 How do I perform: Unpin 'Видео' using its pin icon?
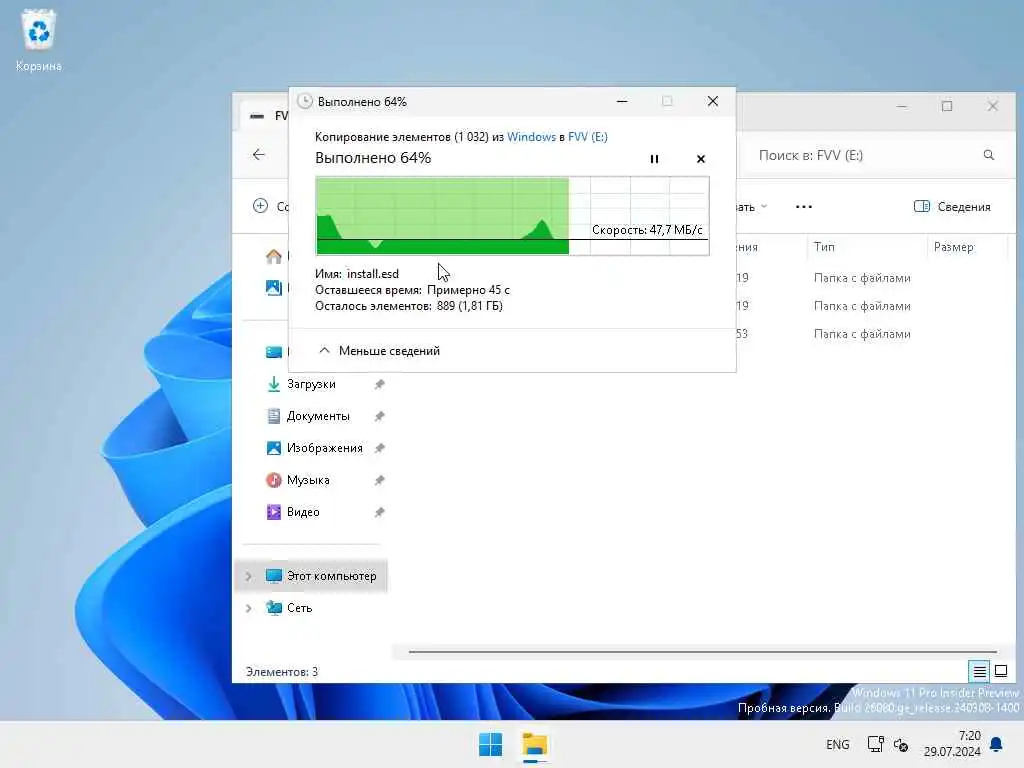click(379, 512)
